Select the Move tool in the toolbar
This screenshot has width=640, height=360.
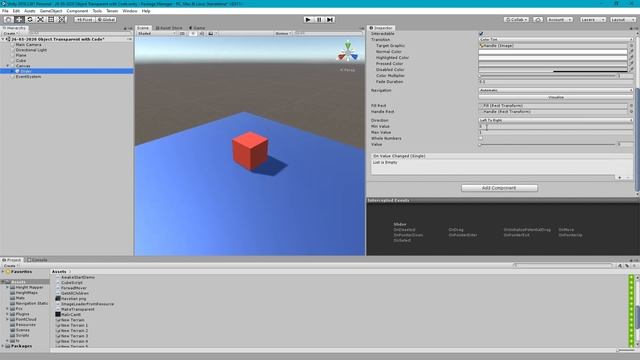point(19,20)
